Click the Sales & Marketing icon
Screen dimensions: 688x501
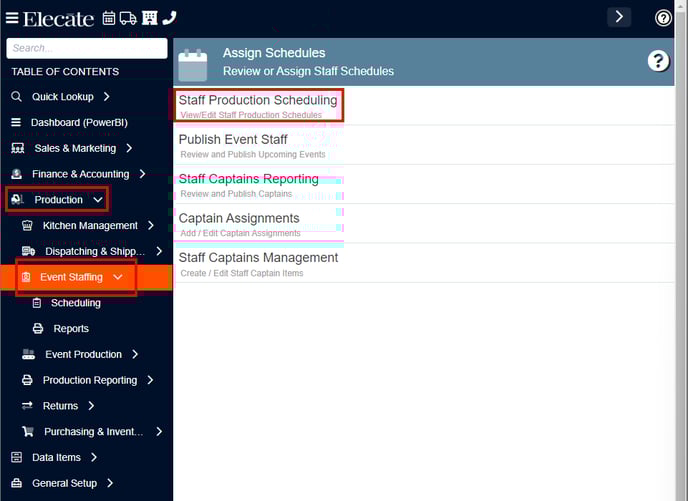(x=18, y=148)
